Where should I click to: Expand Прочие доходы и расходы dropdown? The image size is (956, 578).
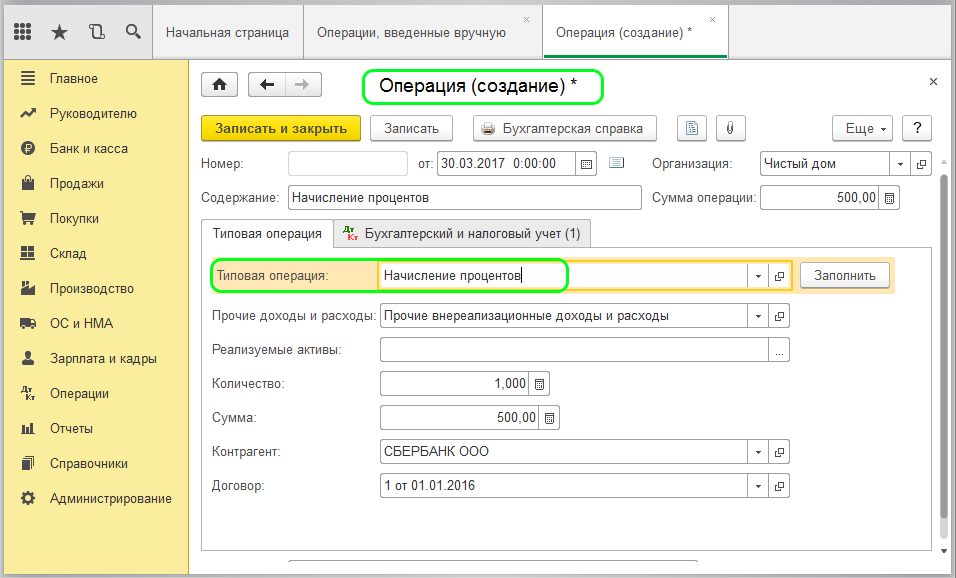[758, 316]
